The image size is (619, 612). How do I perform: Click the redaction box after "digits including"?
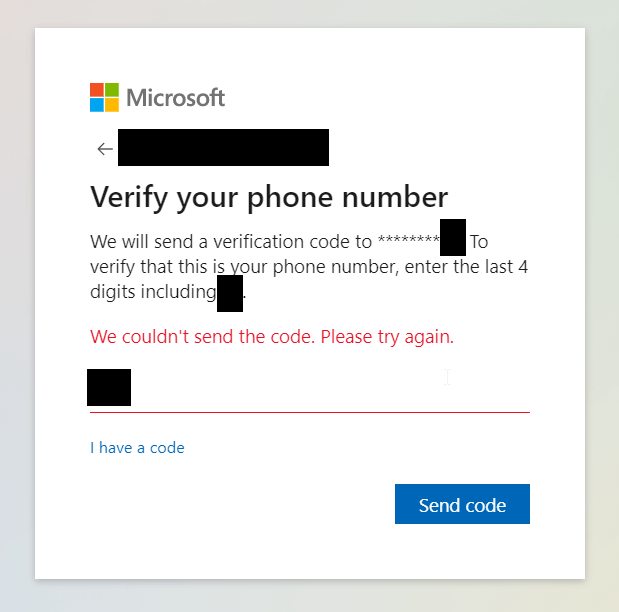pyautogui.click(x=230, y=293)
